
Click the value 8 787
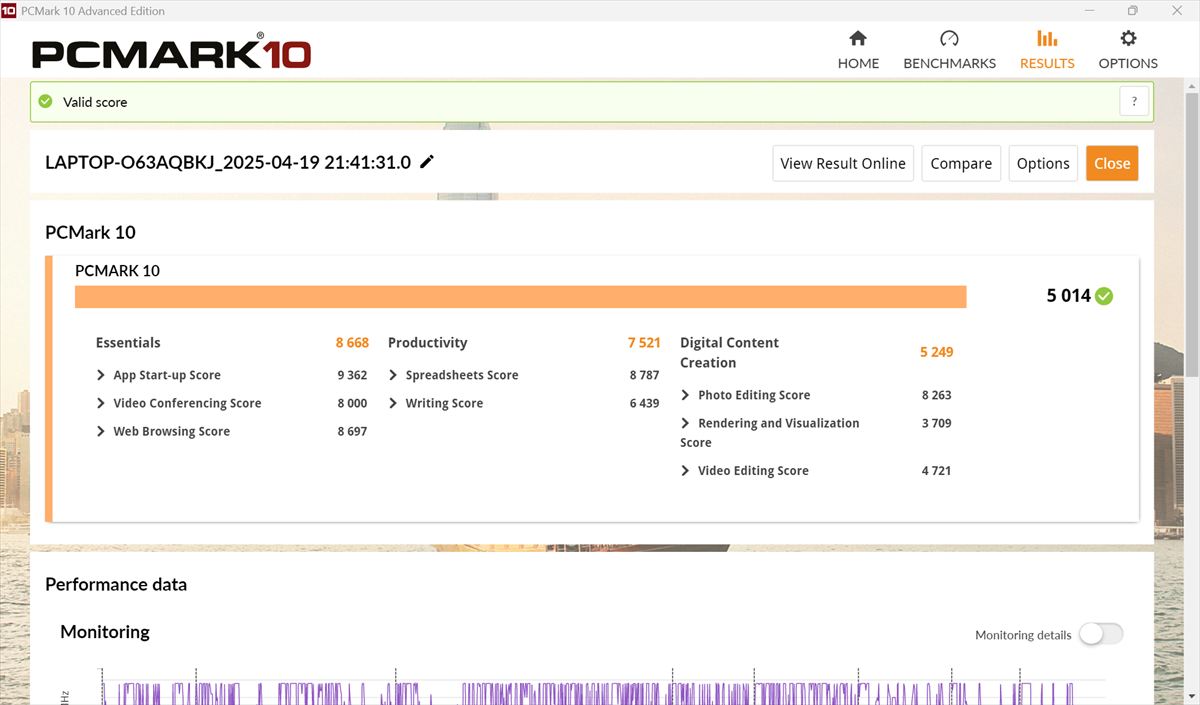point(644,375)
